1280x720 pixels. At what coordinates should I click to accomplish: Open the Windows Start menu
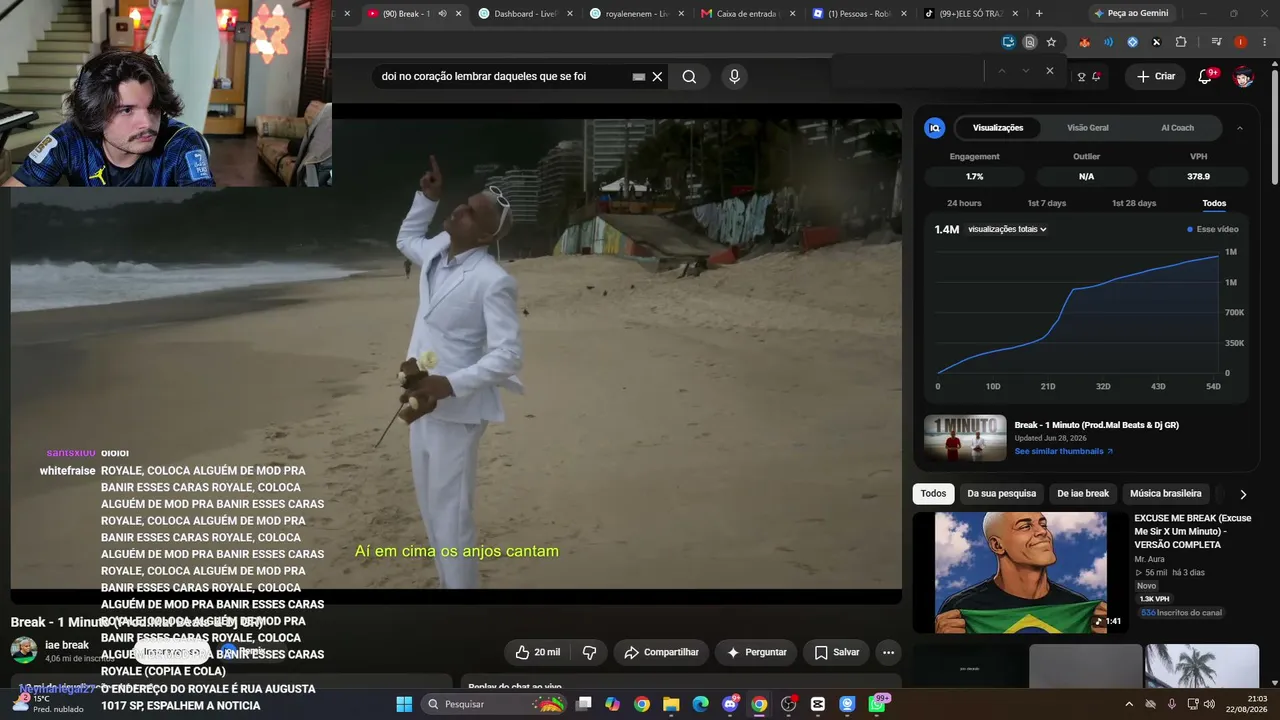(x=404, y=704)
